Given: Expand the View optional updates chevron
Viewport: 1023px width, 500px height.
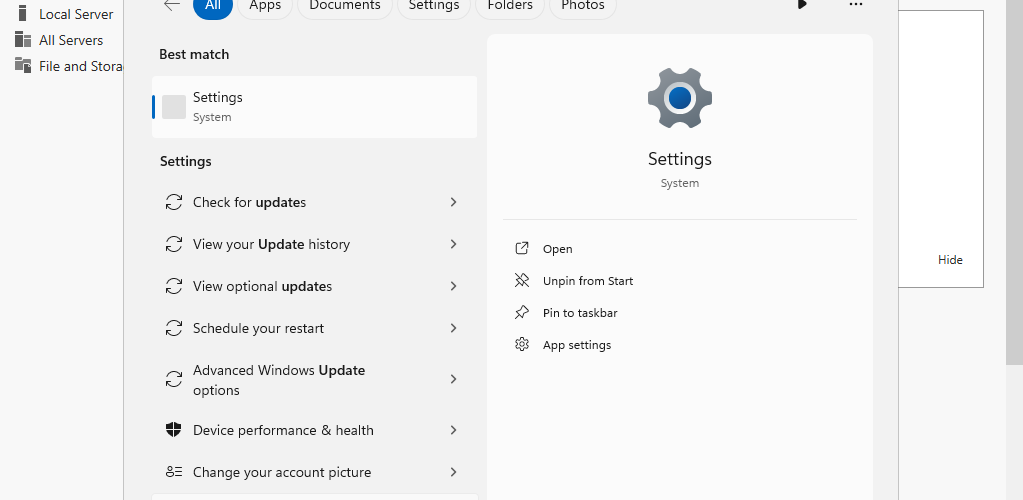Looking at the screenshot, I should (x=453, y=286).
